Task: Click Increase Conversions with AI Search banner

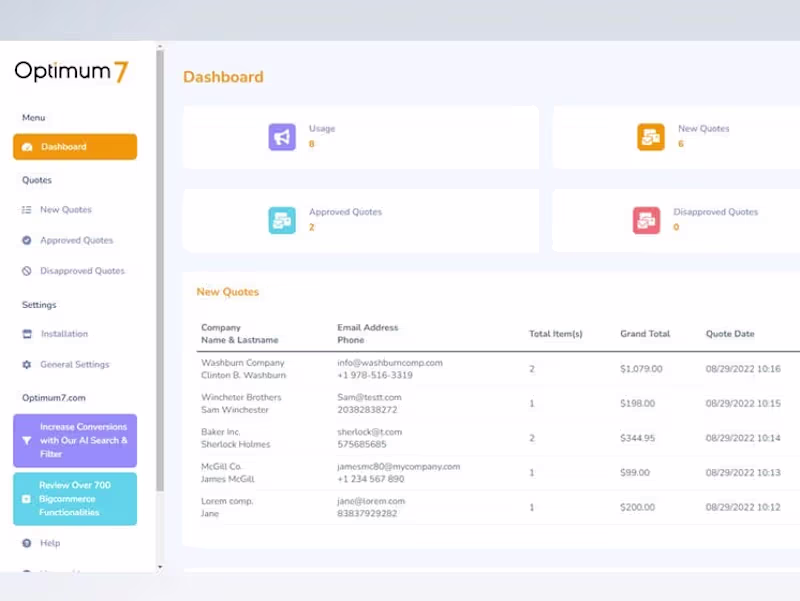Action: coord(75,440)
